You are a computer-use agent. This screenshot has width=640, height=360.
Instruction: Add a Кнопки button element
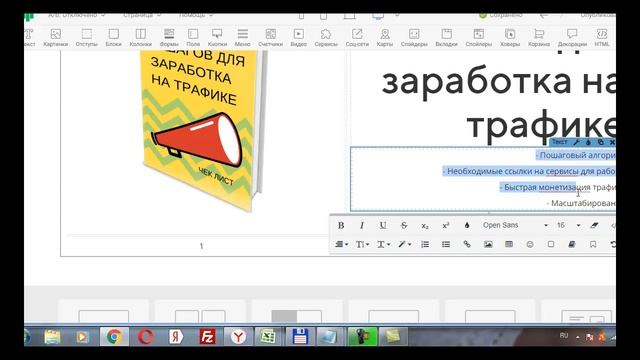pos(217,37)
